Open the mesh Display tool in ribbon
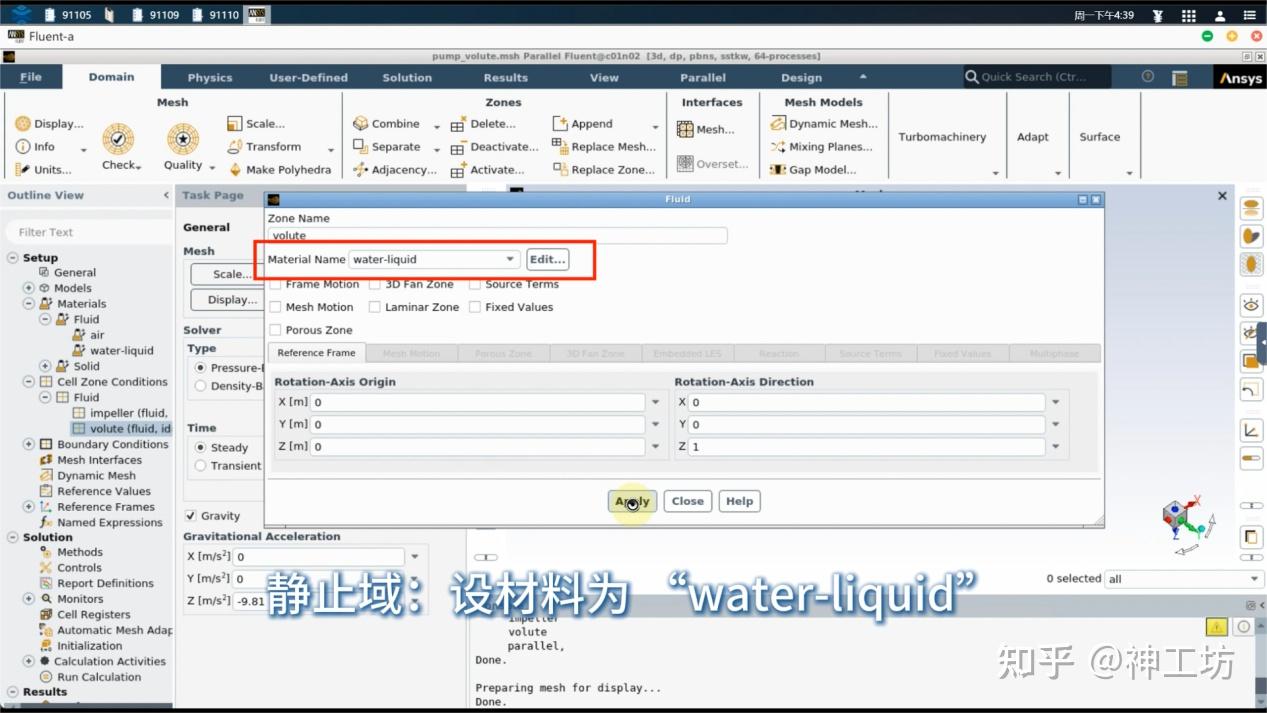 49,124
